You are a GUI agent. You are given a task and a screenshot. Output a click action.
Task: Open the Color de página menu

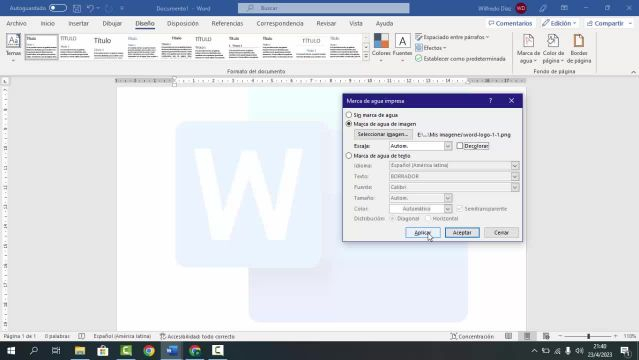pos(553,49)
